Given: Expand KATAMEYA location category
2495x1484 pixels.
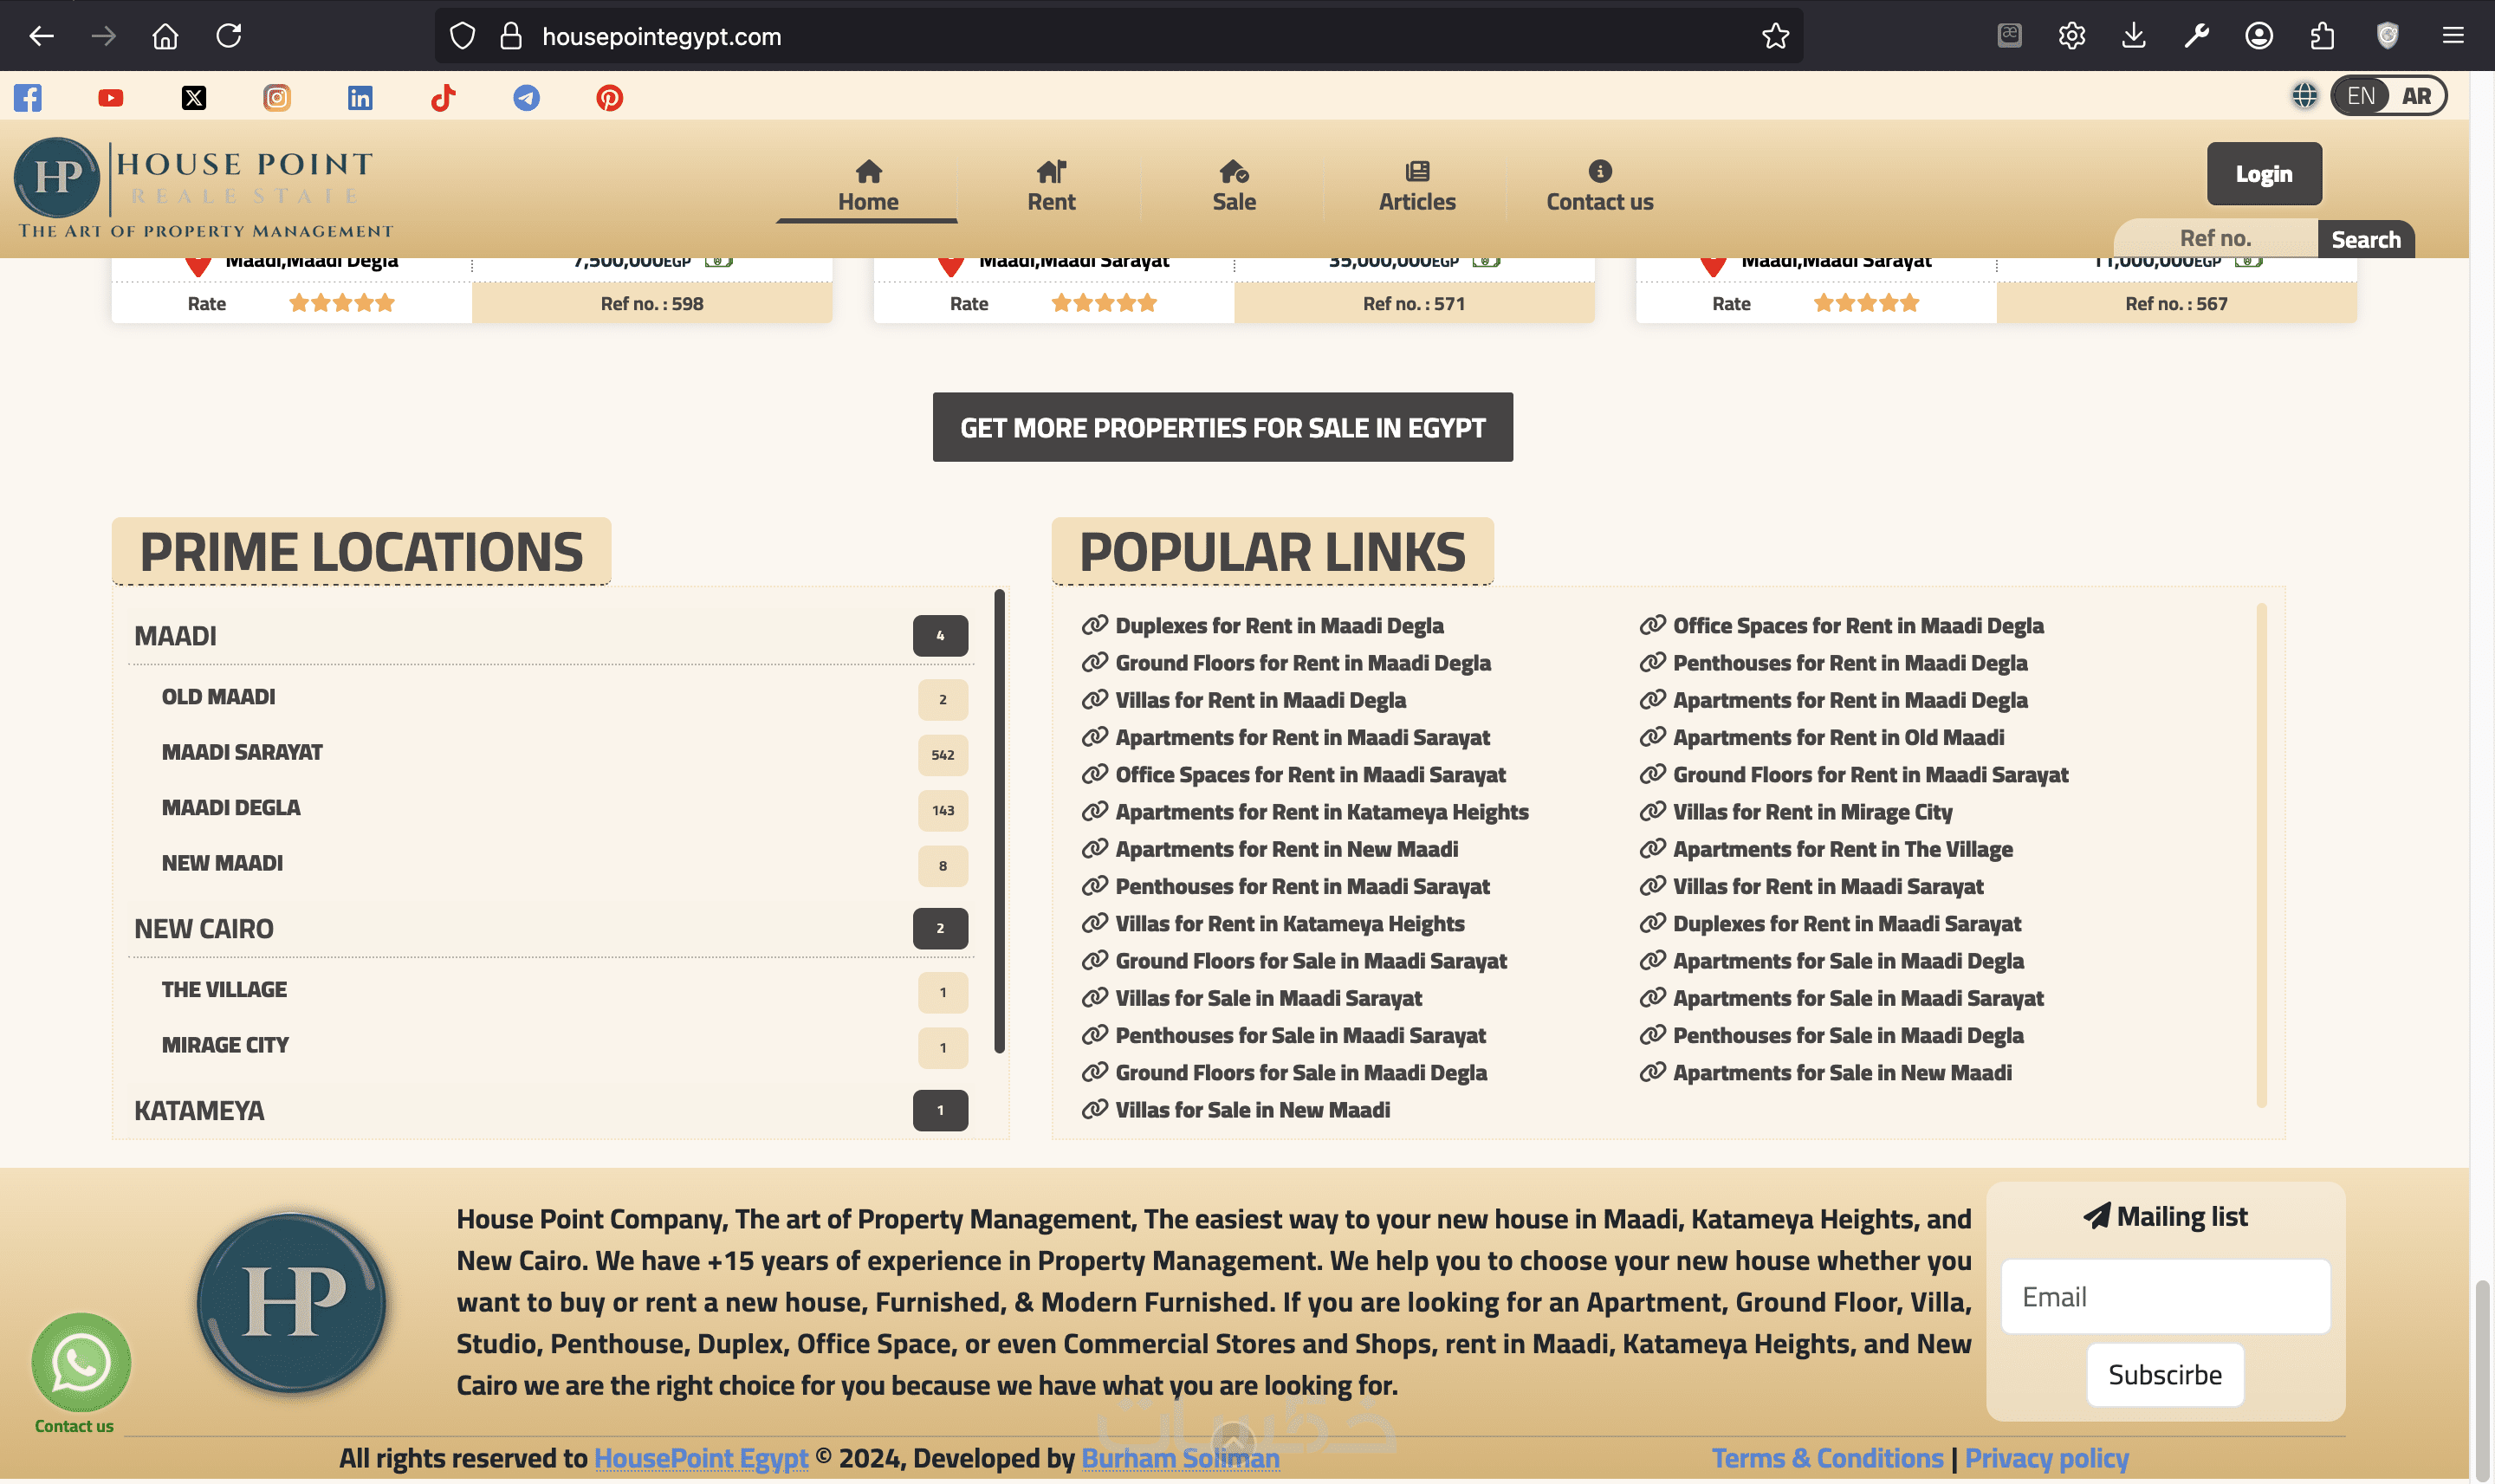Looking at the screenshot, I should [x=199, y=1111].
